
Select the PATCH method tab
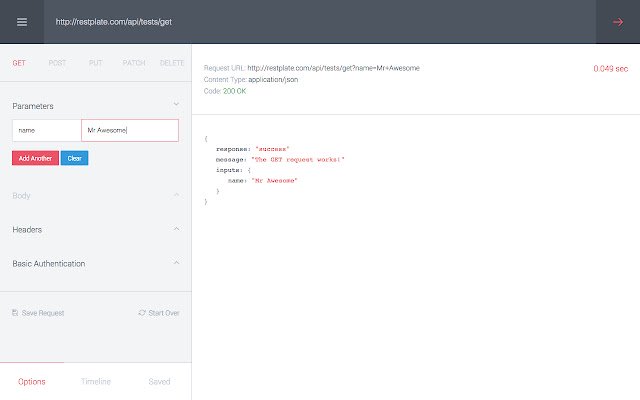134,63
